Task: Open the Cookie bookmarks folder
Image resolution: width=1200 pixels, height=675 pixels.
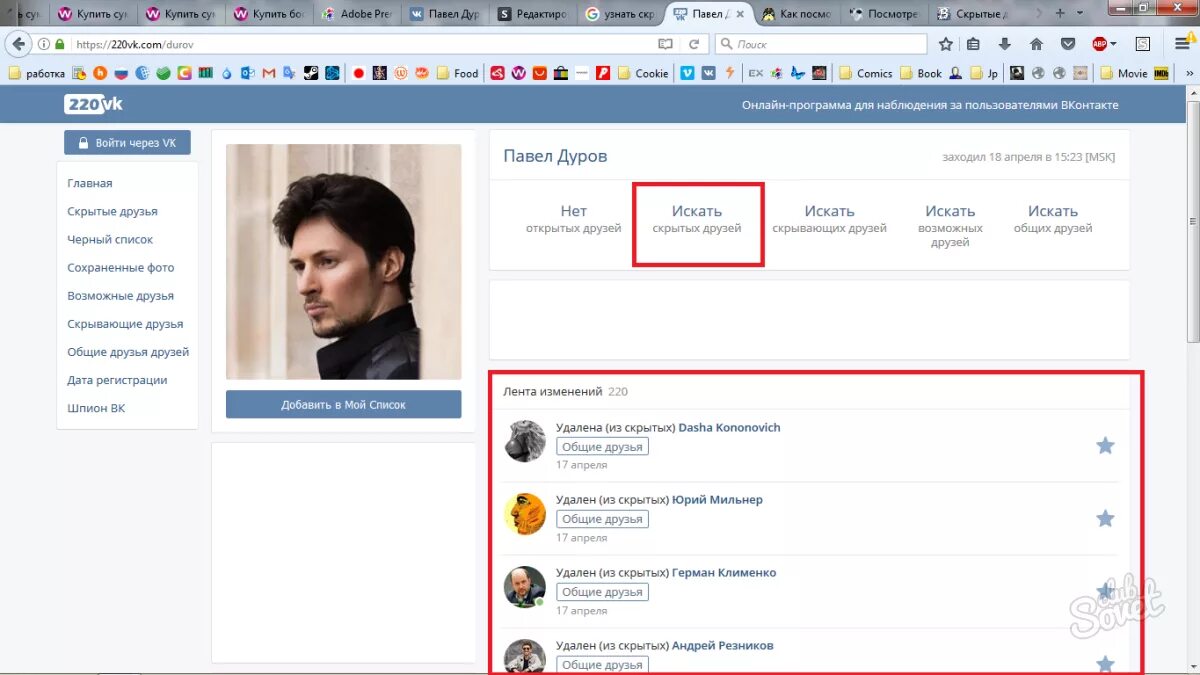Action: 643,73
